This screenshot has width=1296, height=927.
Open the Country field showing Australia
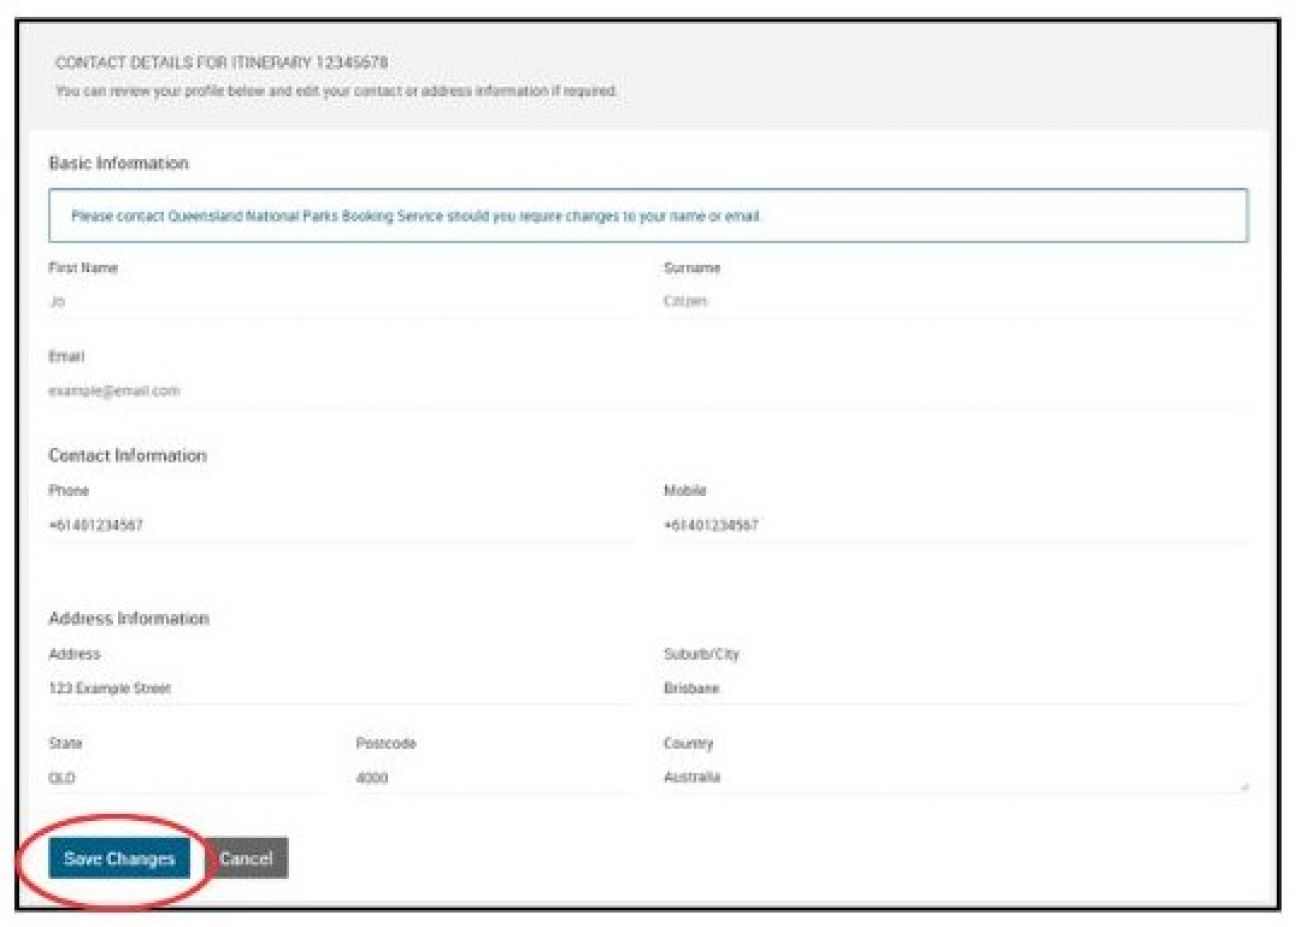click(955, 778)
